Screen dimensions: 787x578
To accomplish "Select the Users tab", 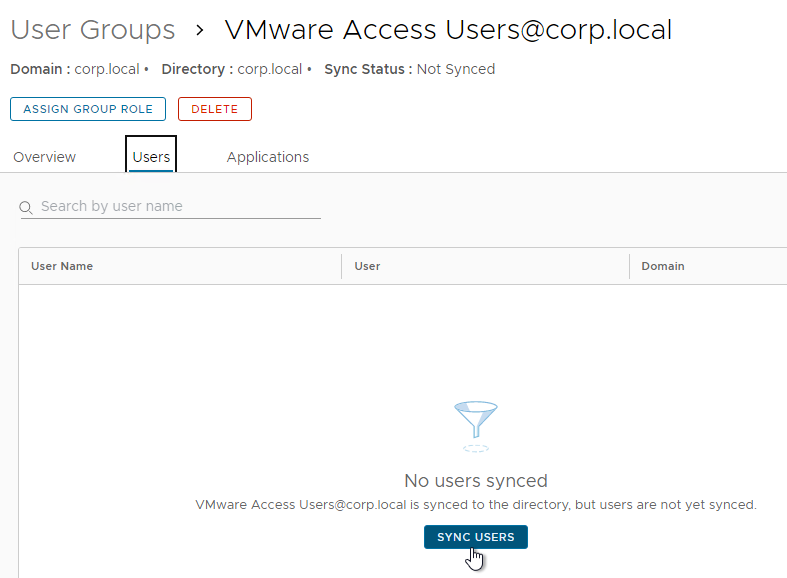I will pyautogui.click(x=151, y=157).
